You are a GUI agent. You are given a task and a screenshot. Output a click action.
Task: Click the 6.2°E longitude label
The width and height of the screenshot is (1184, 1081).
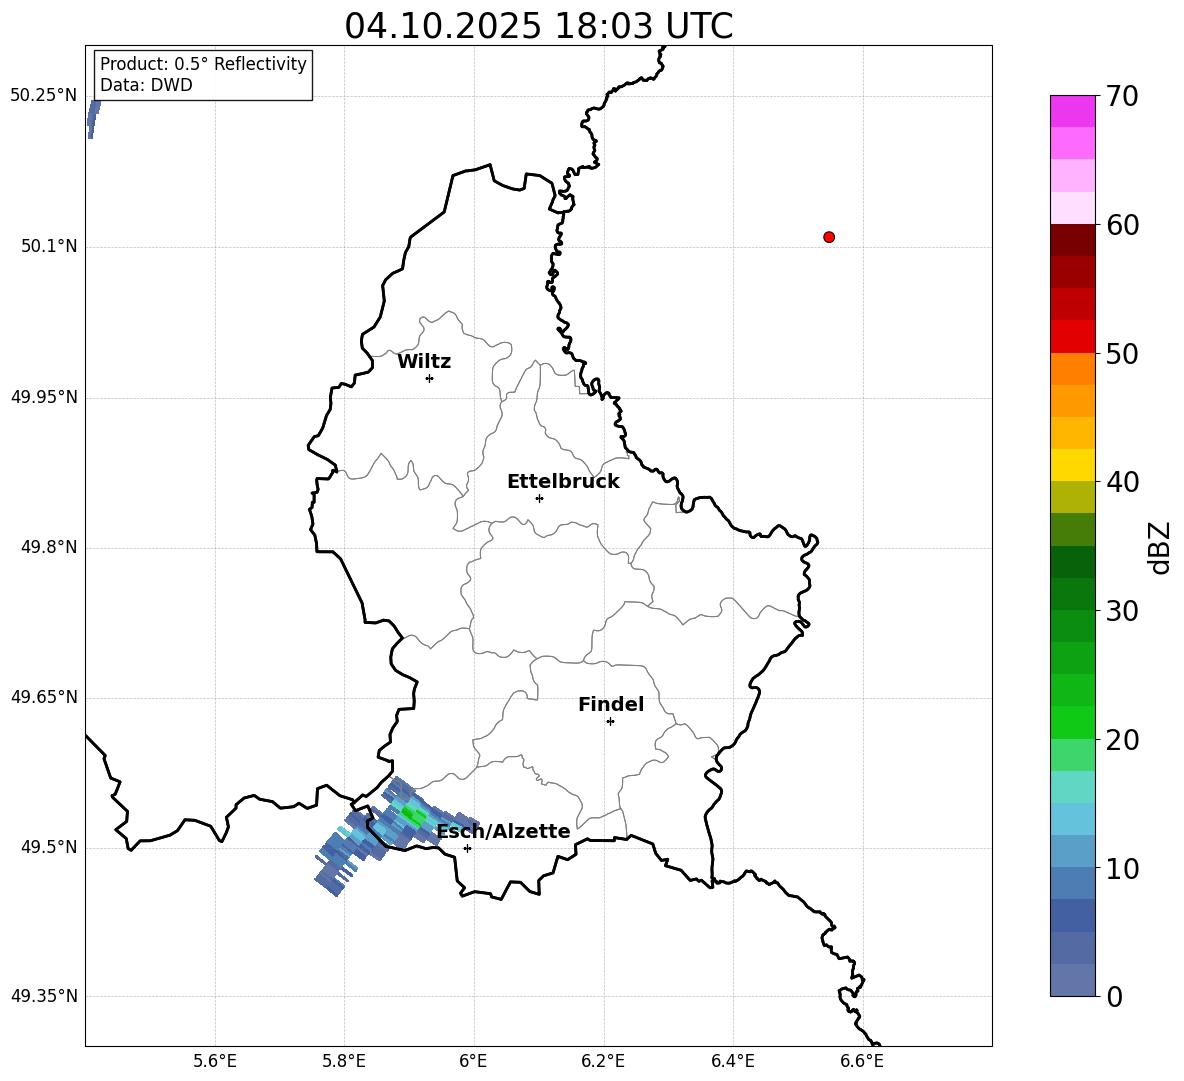pyautogui.click(x=603, y=1061)
